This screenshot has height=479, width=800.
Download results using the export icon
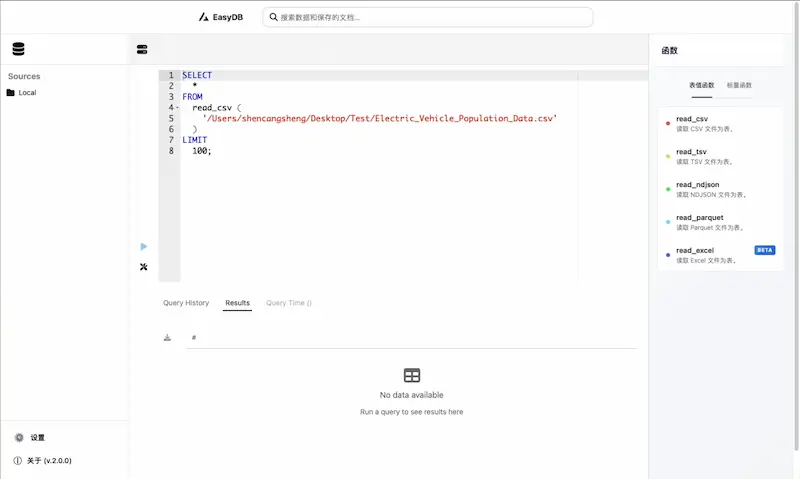click(168, 338)
